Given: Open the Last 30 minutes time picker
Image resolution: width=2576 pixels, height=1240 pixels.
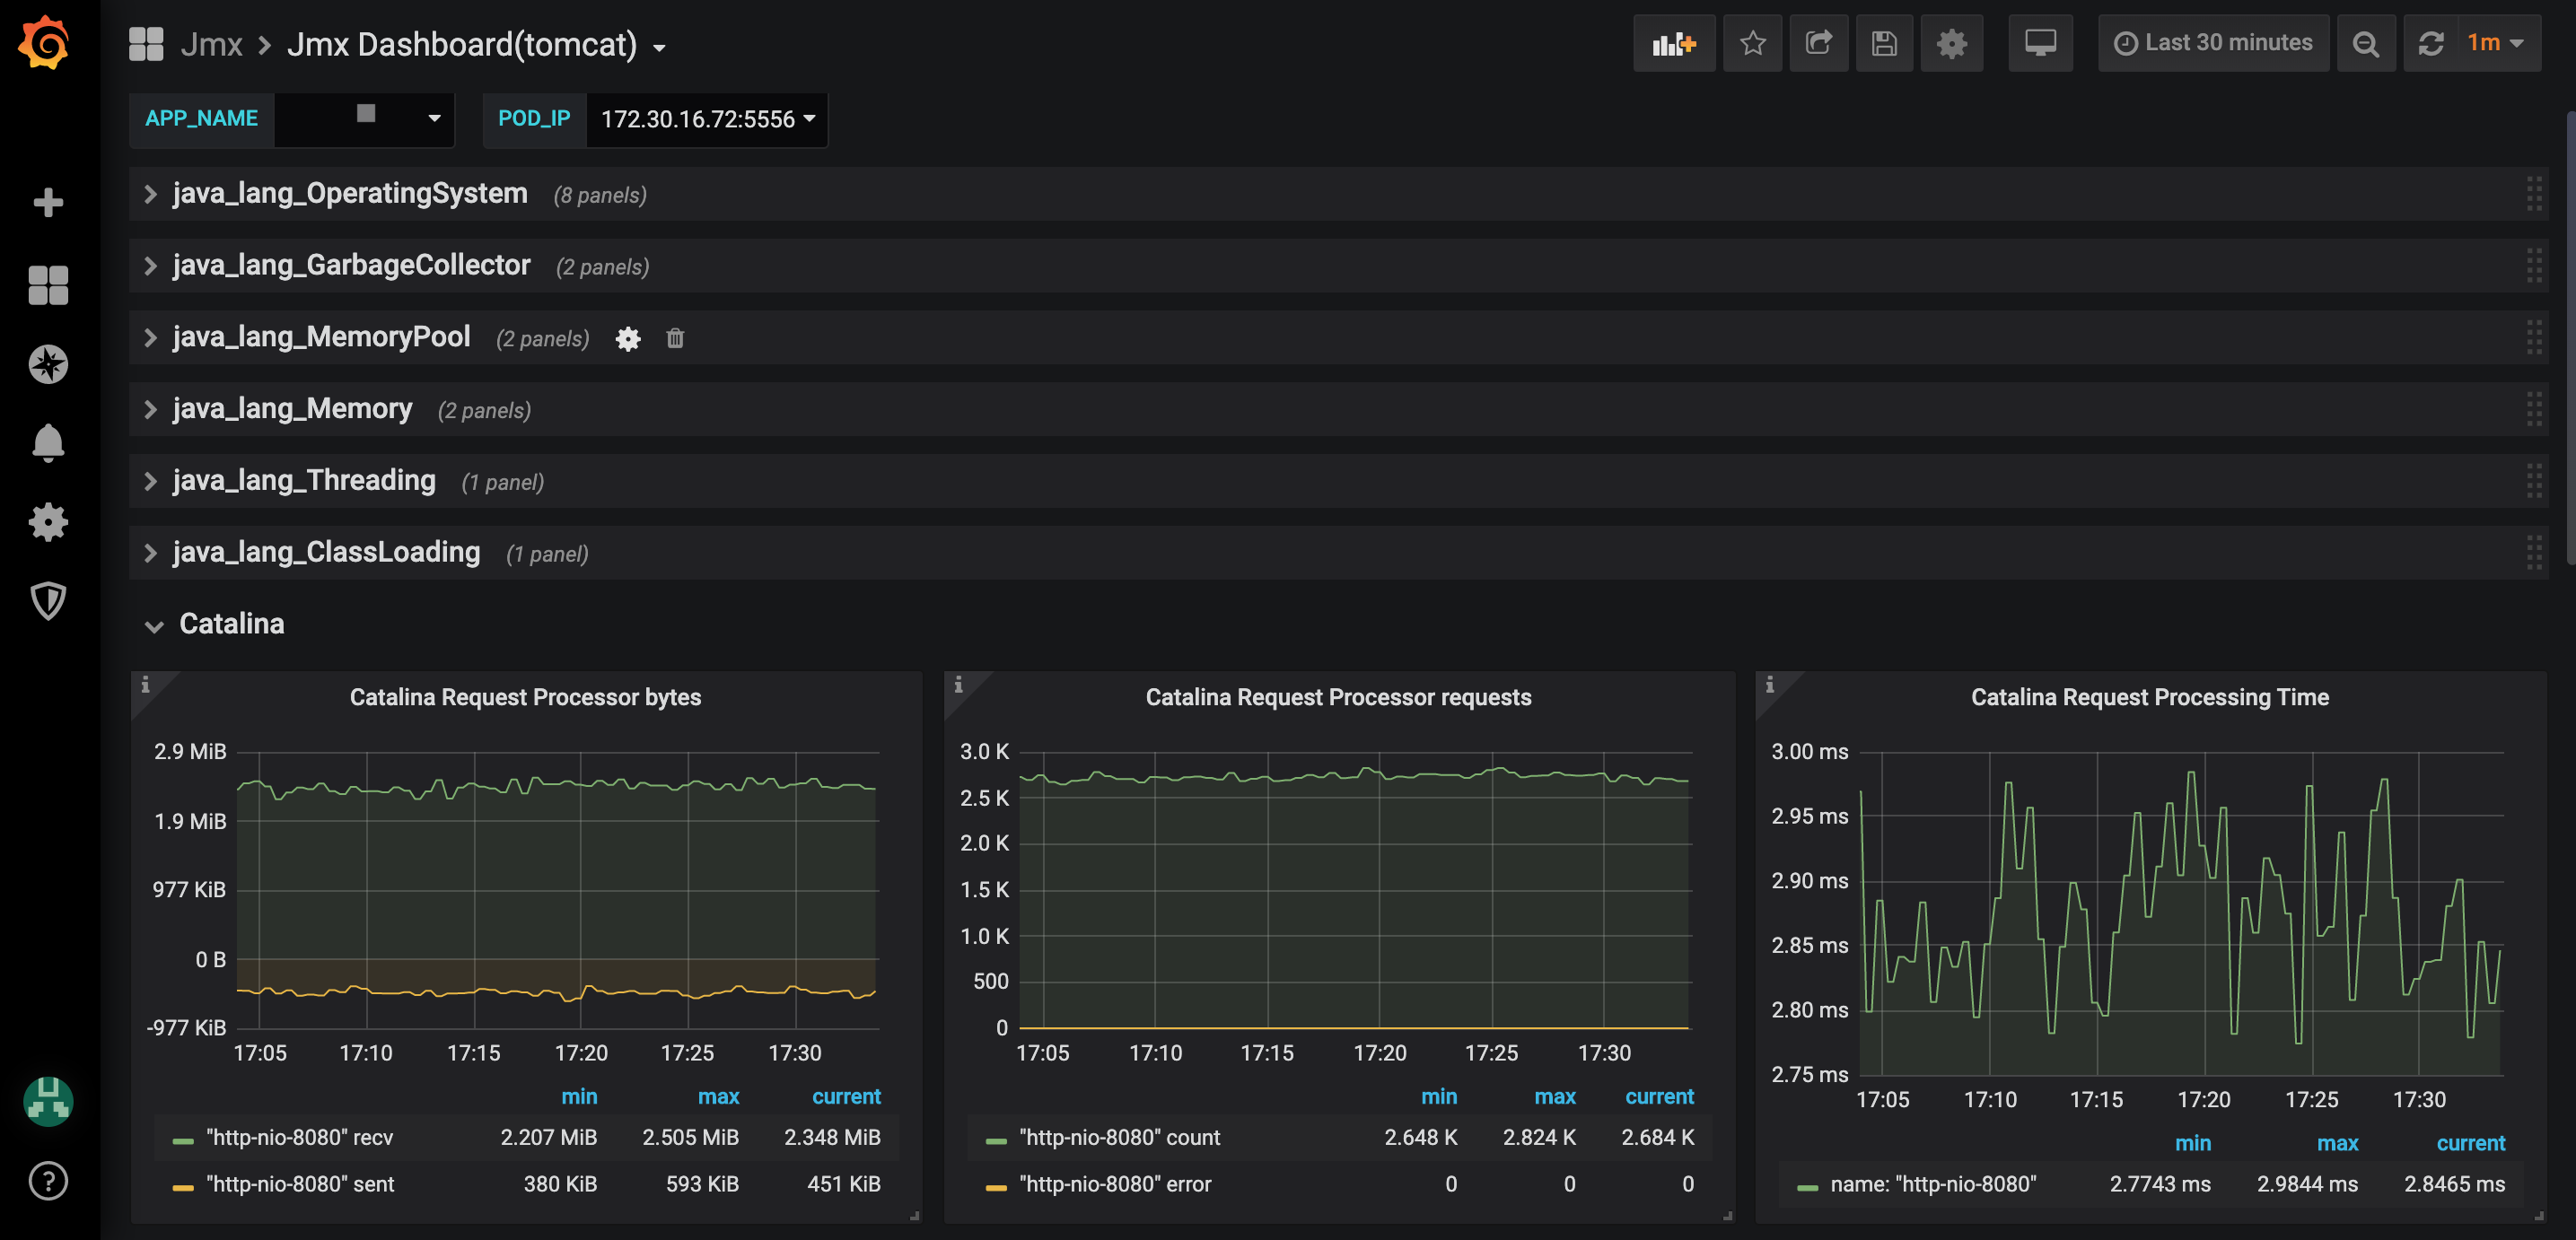Looking at the screenshot, I should coord(2214,43).
